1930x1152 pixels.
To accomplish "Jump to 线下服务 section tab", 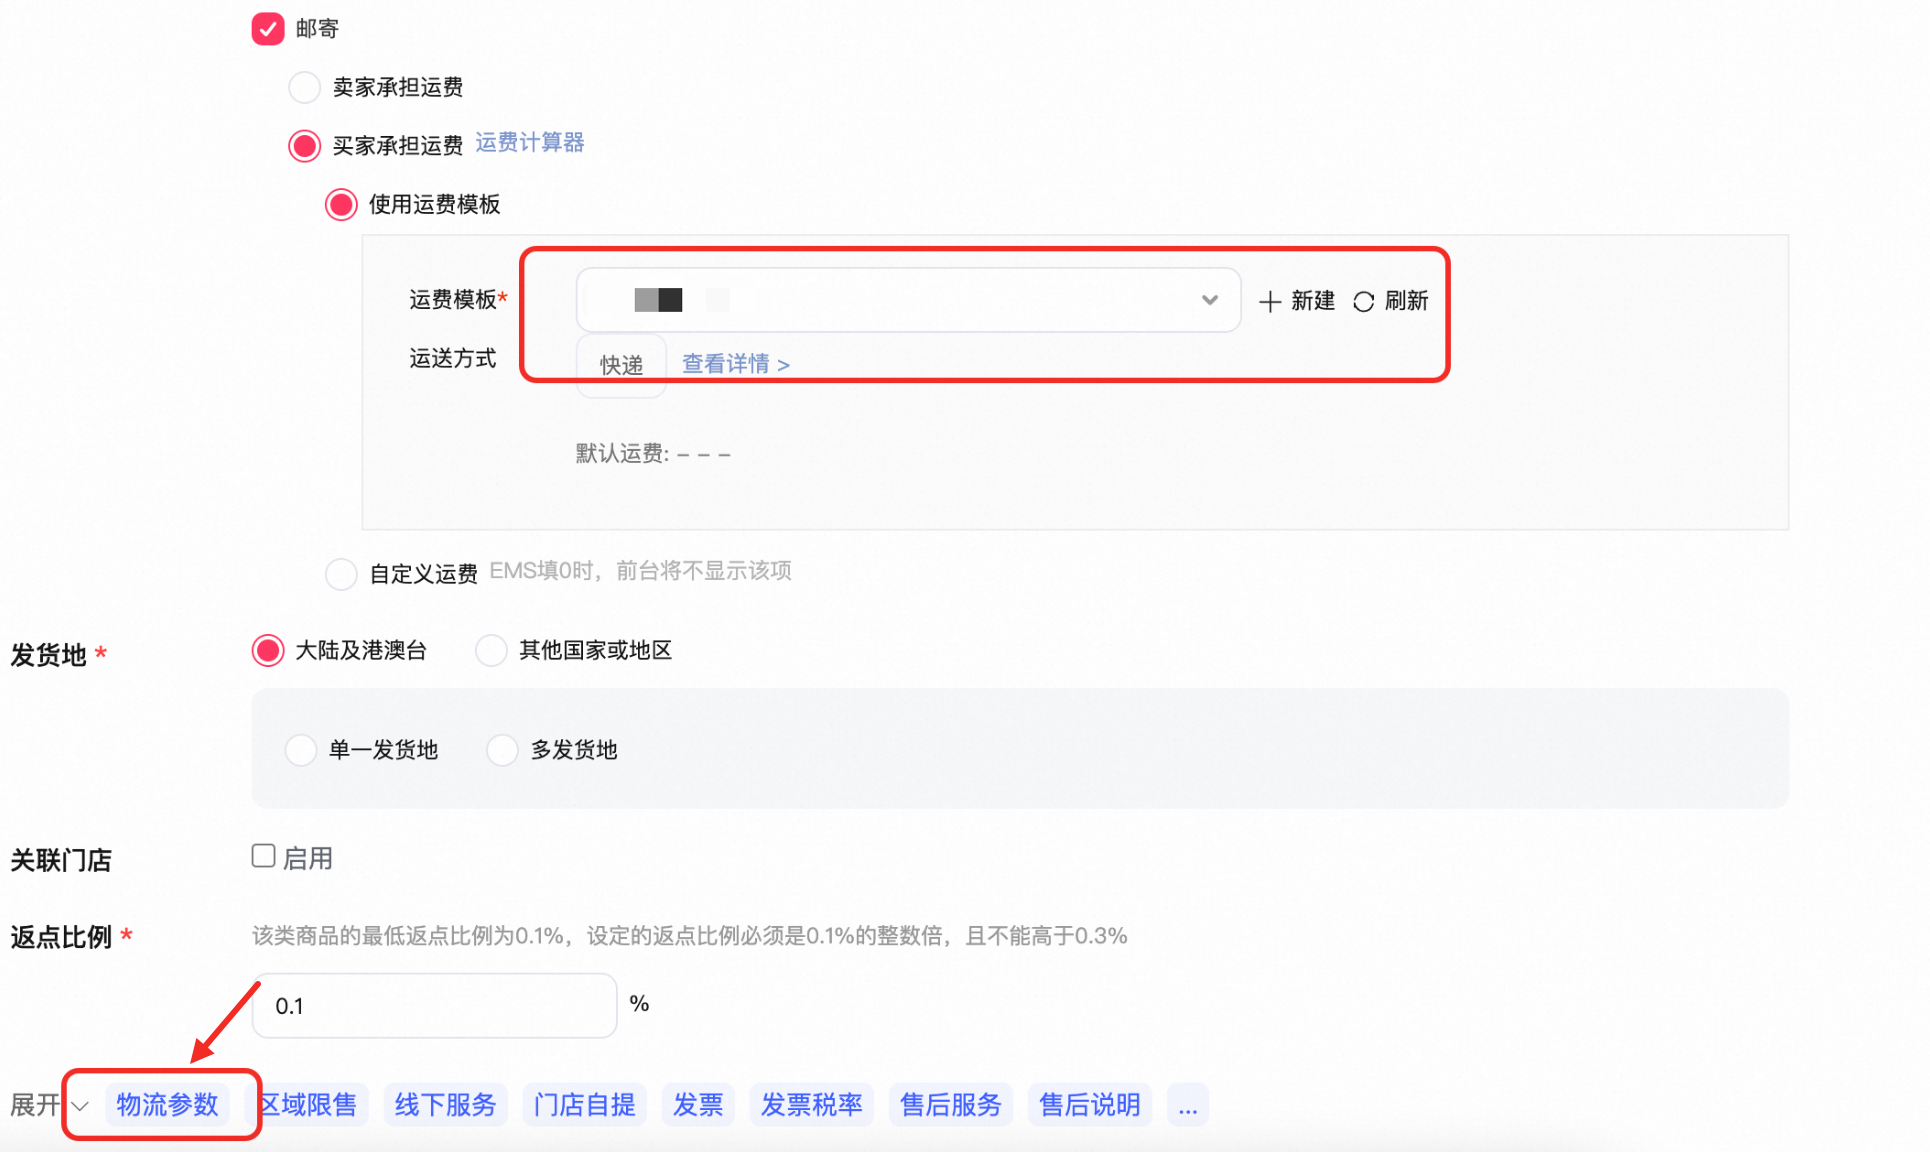I will pos(446,1105).
